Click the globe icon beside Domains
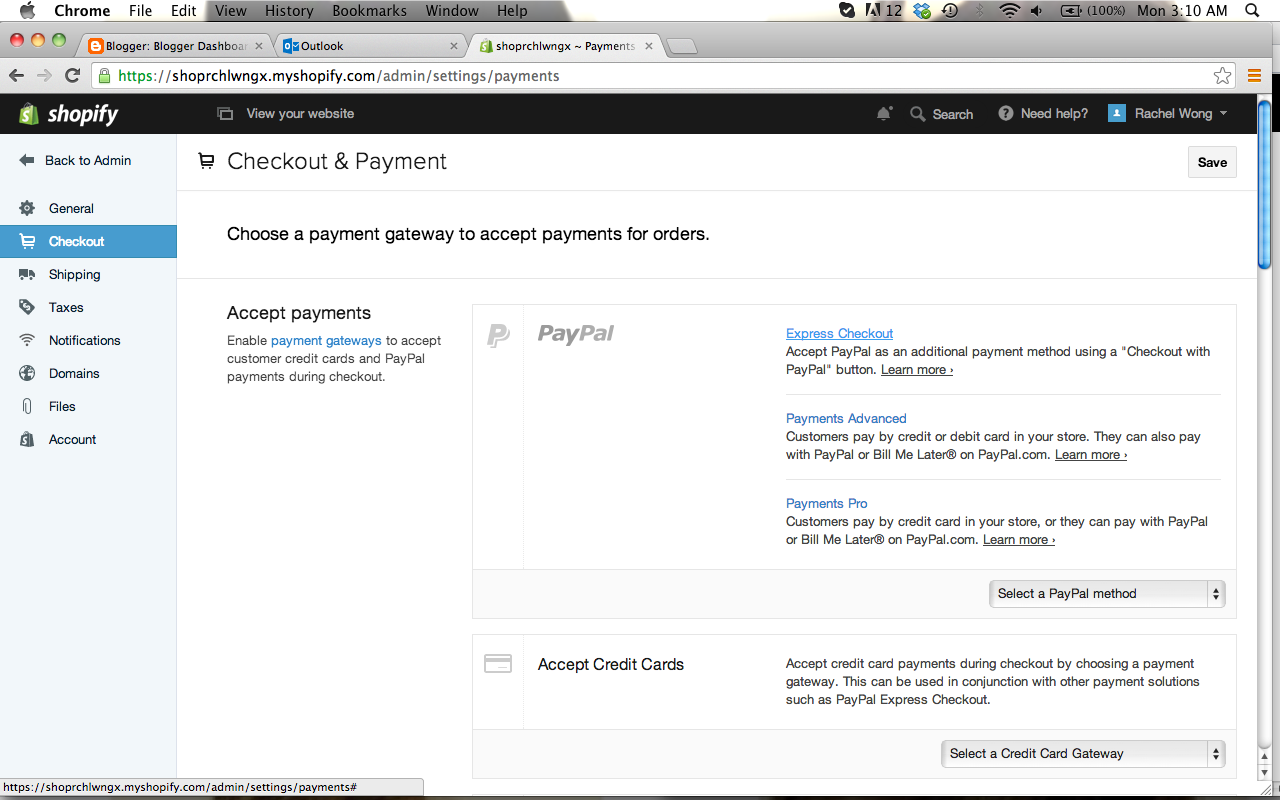This screenshot has height=800, width=1280. [x=27, y=373]
